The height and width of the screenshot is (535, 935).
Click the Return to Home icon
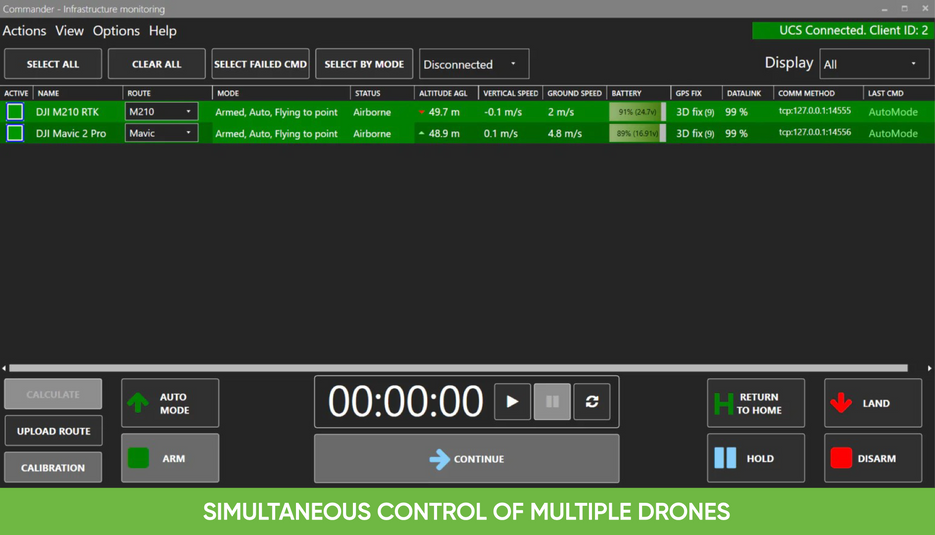click(724, 403)
